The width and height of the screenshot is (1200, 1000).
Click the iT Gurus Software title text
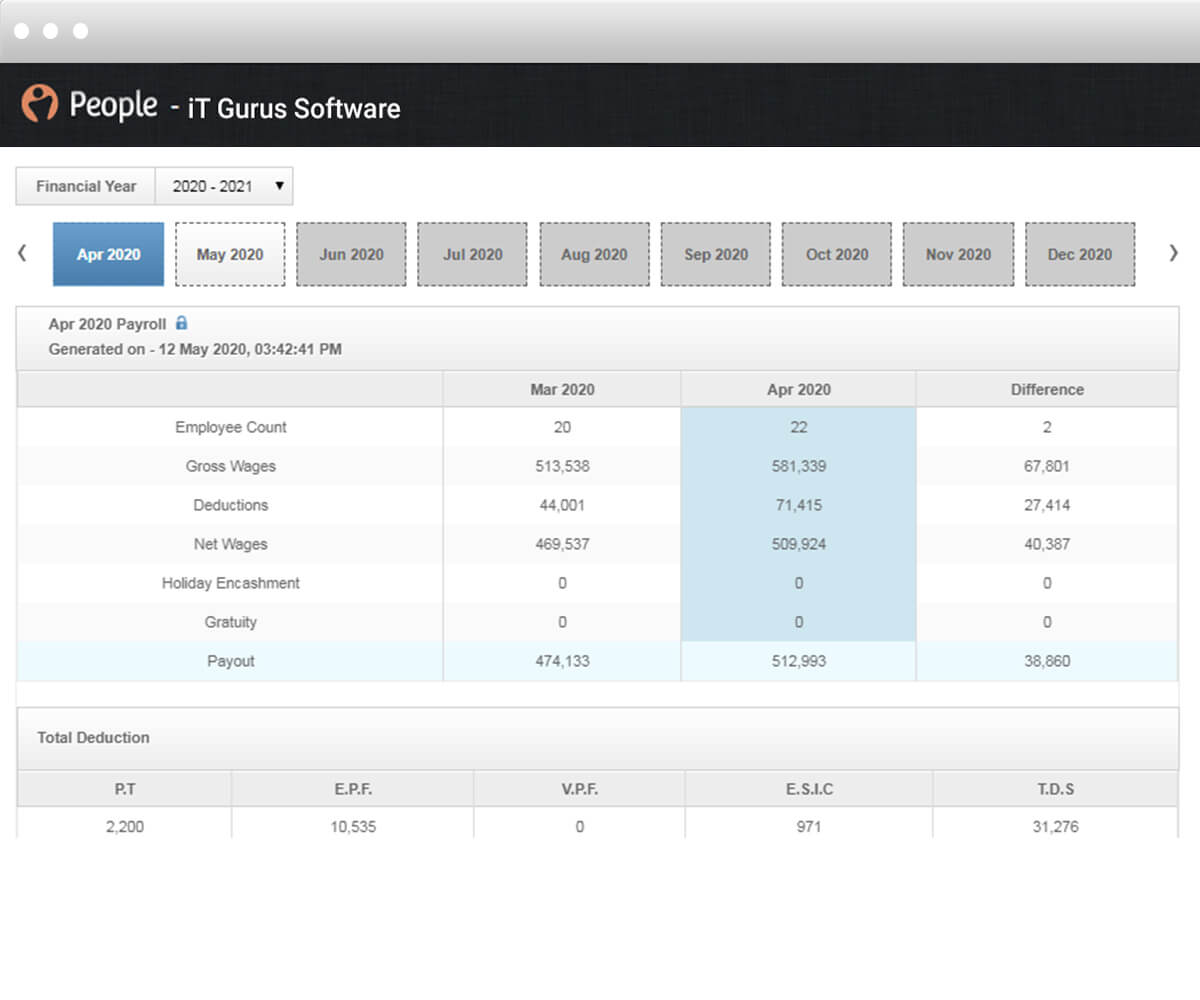point(294,108)
